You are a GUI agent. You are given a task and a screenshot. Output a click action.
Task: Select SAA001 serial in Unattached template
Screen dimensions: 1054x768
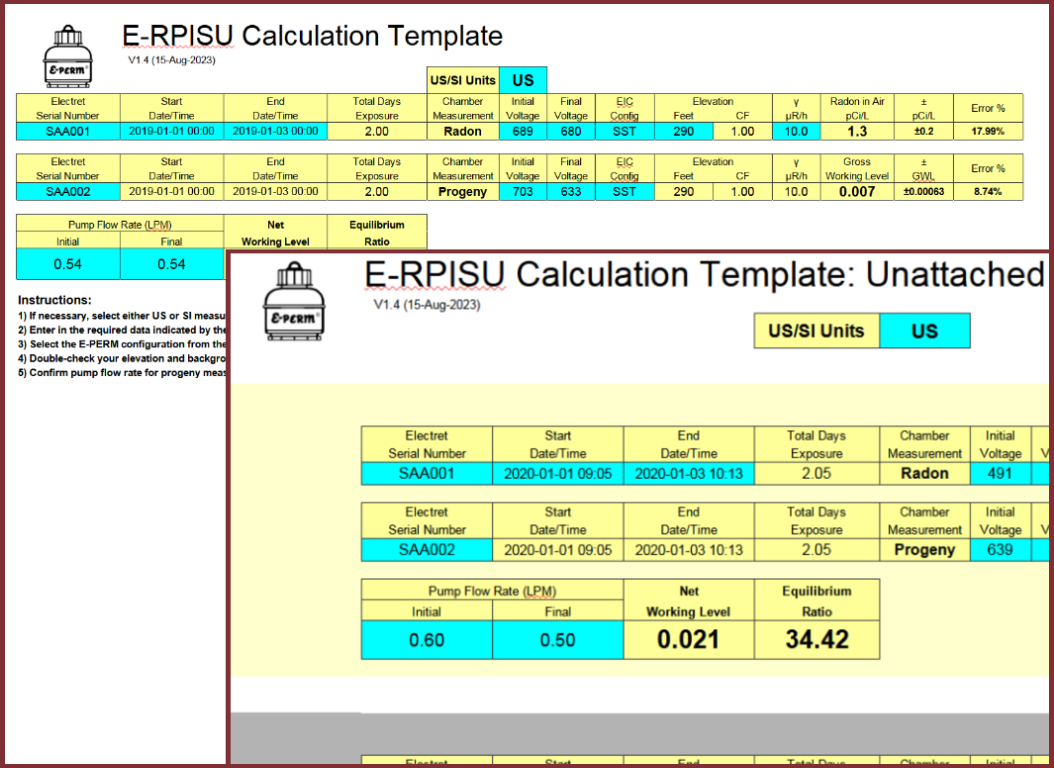click(426, 473)
